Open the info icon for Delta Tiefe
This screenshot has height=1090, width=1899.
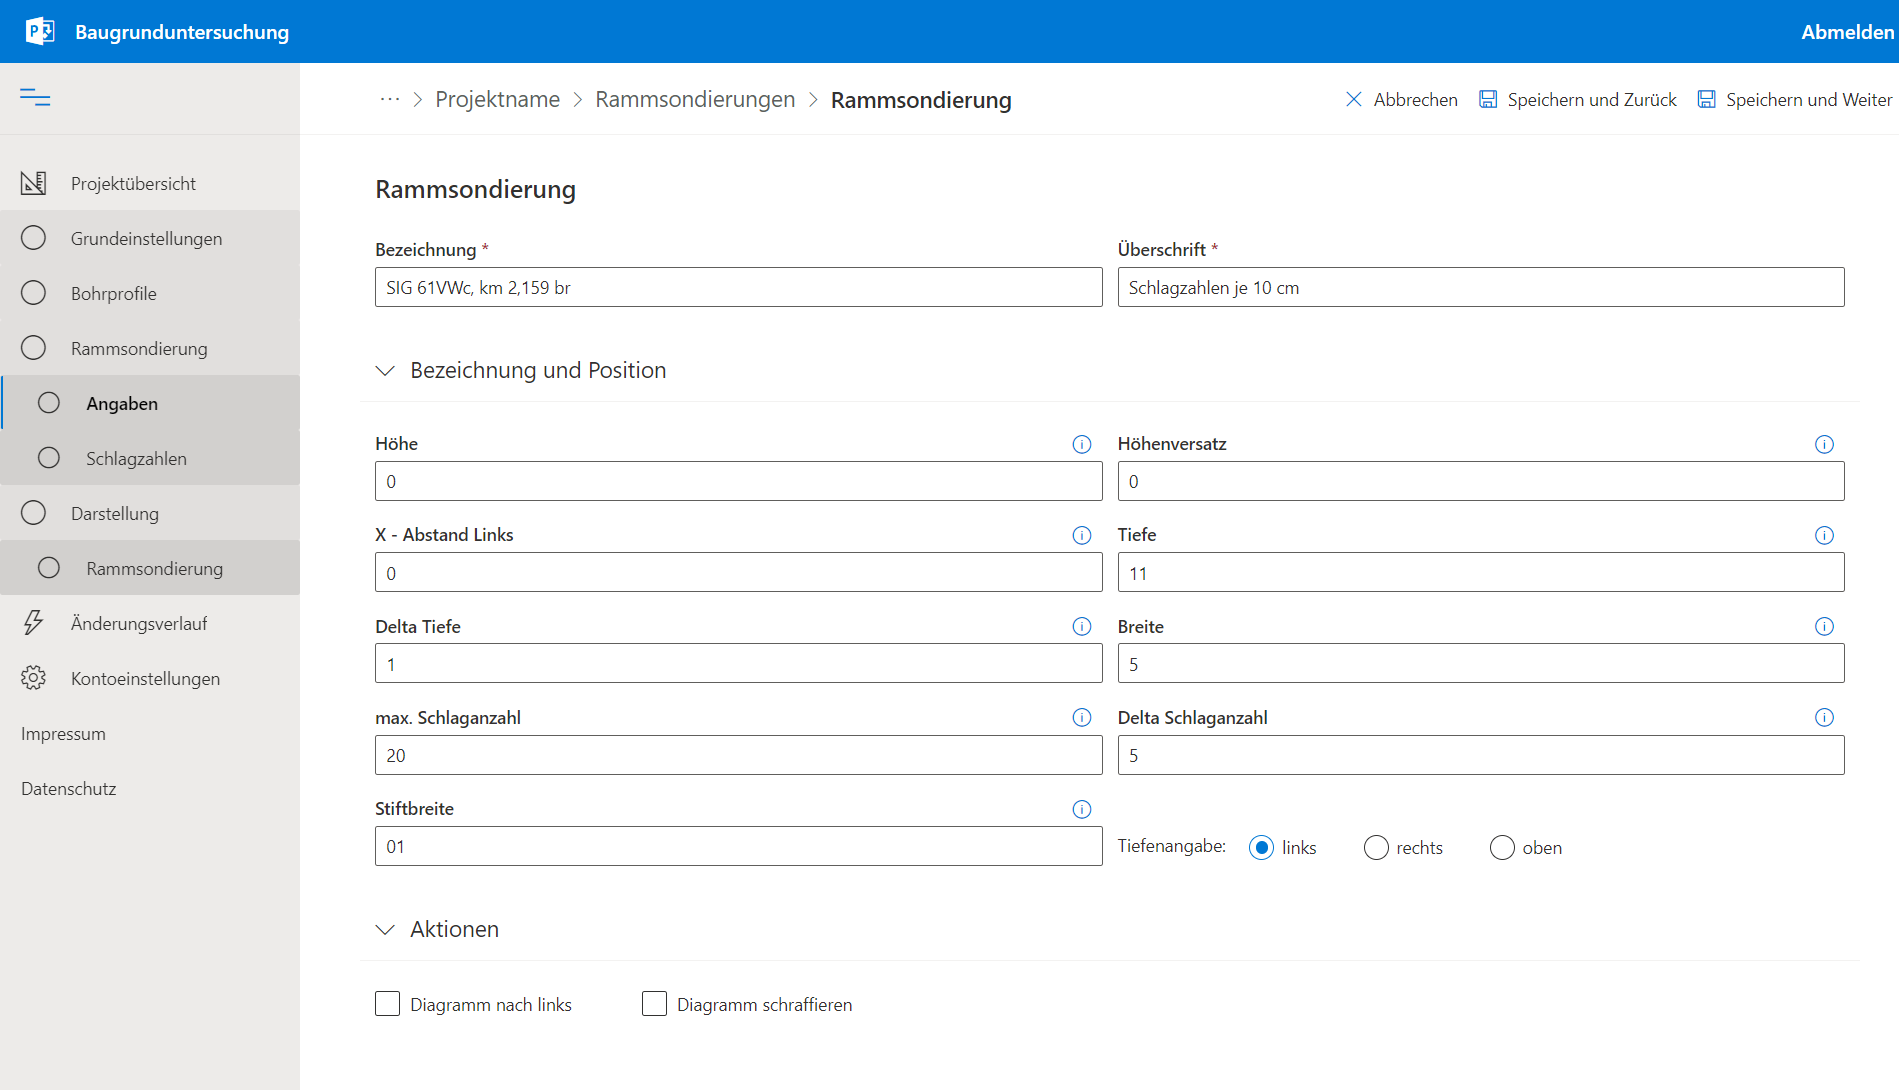(x=1081, y=626)
